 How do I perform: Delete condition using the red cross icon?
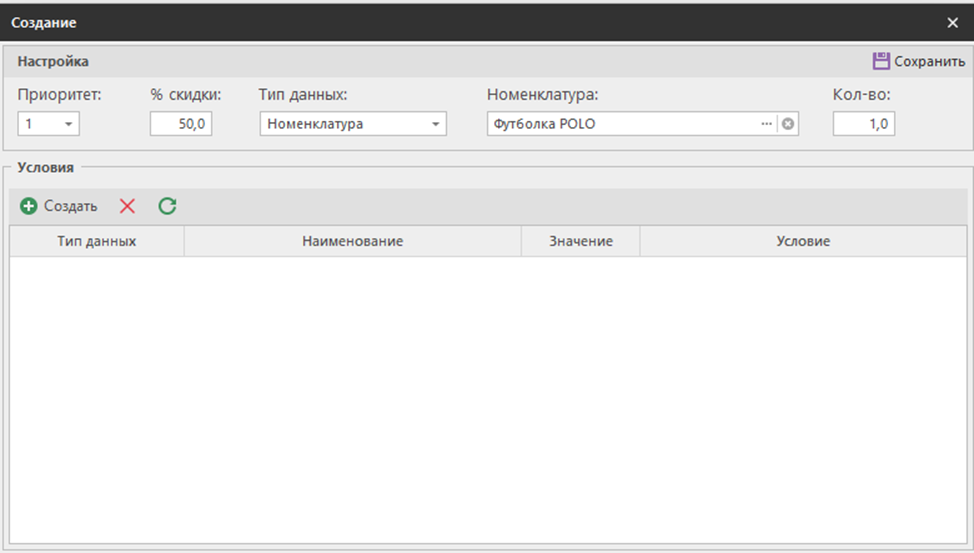pos(127,206)
